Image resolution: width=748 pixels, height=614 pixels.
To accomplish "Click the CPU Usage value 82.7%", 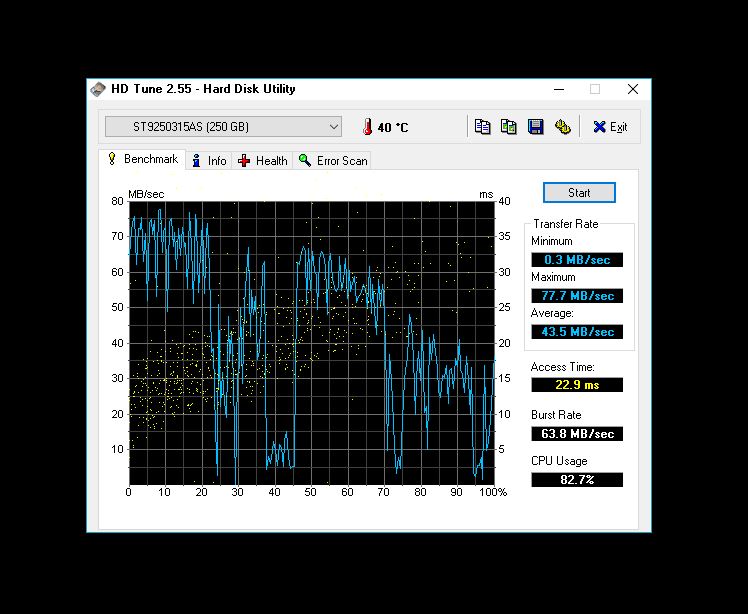I will 577,479.
